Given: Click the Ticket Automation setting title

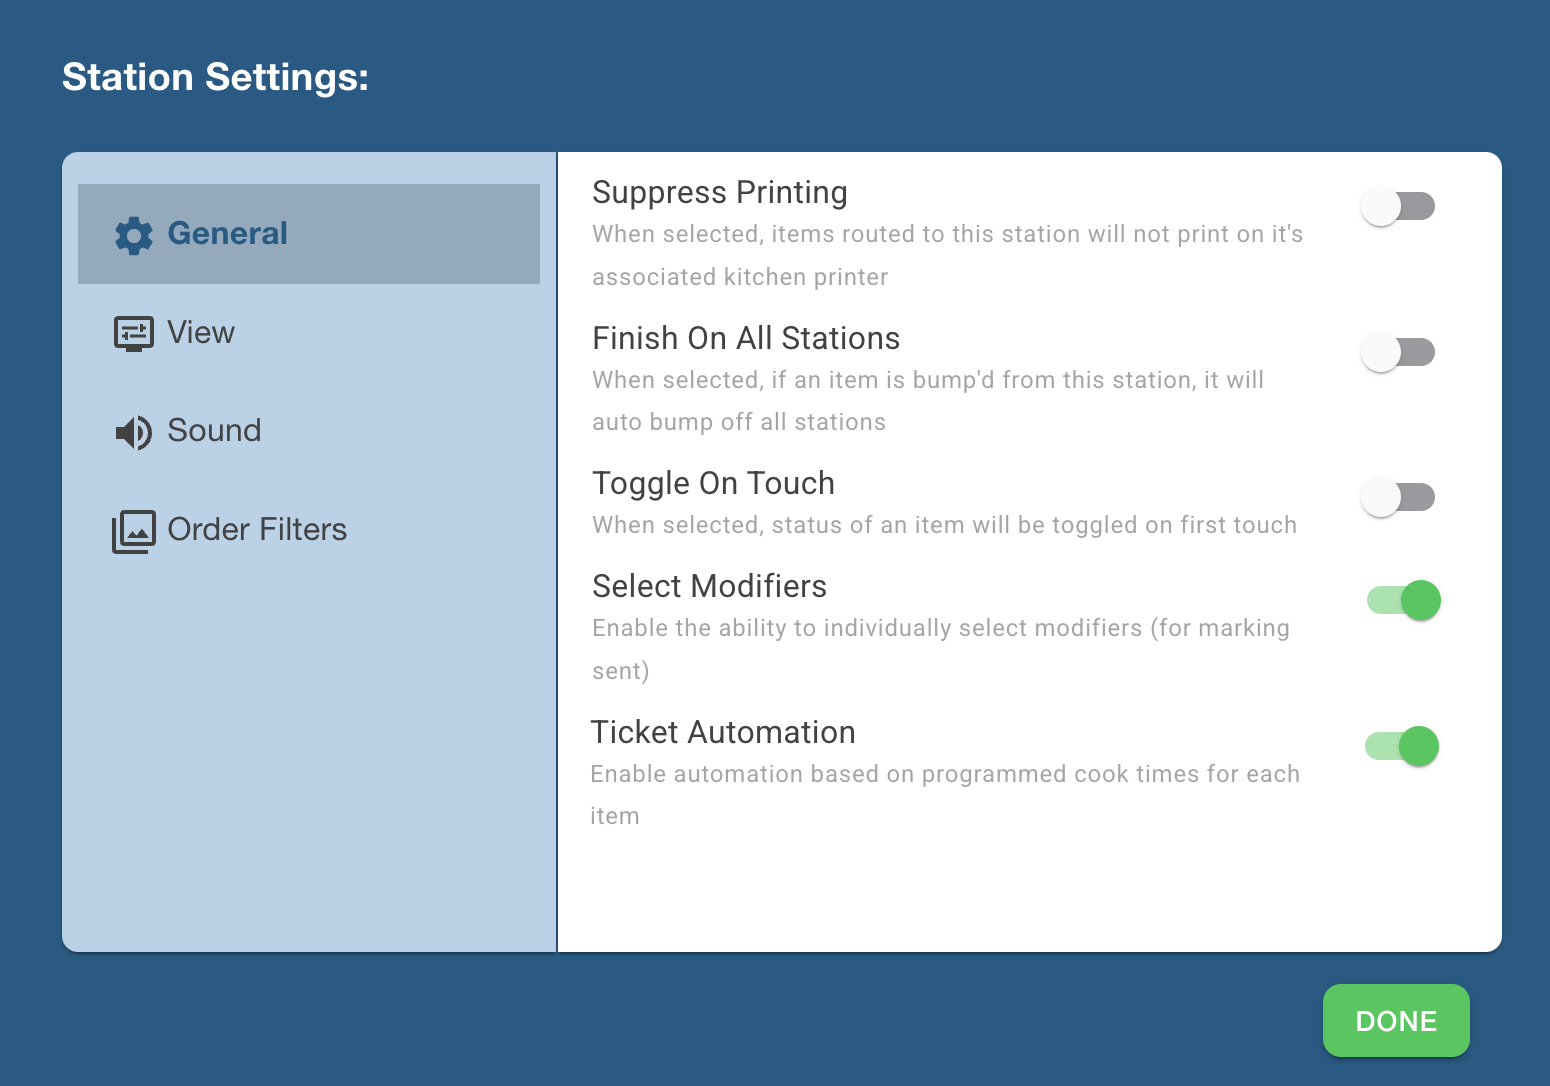Looking at the screenshot, I should tap(723, 732).
